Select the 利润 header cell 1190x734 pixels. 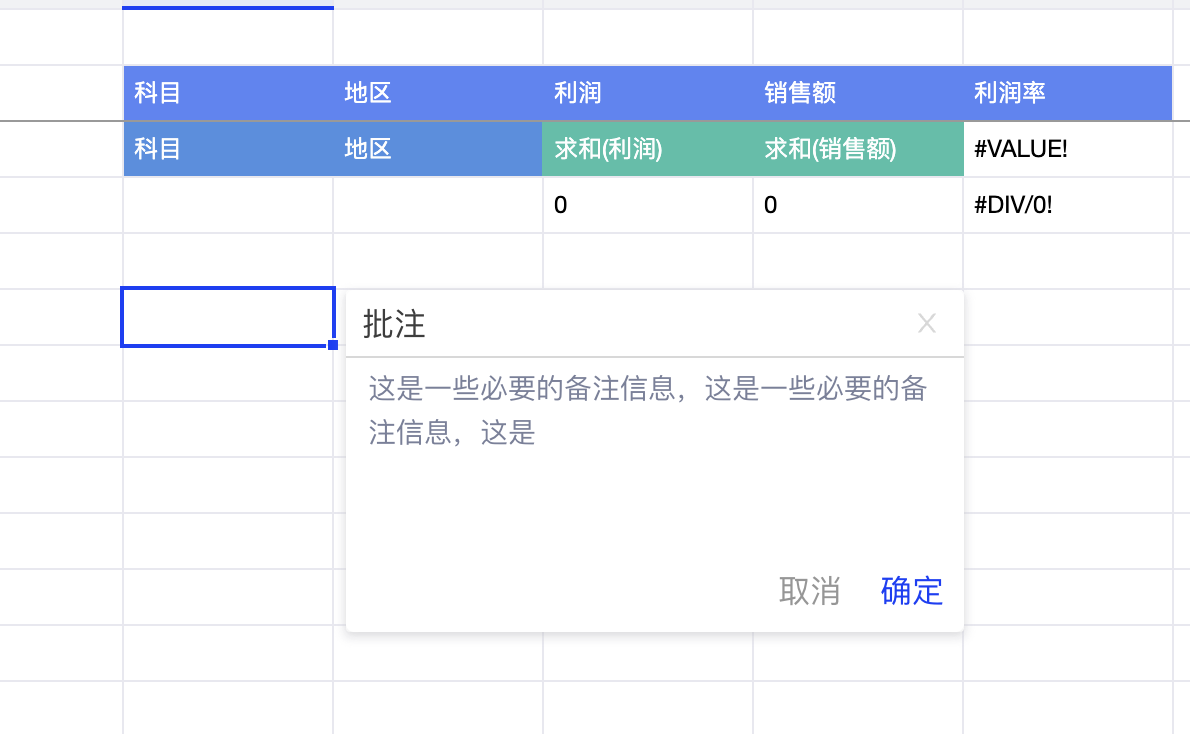tap(648, 93)
